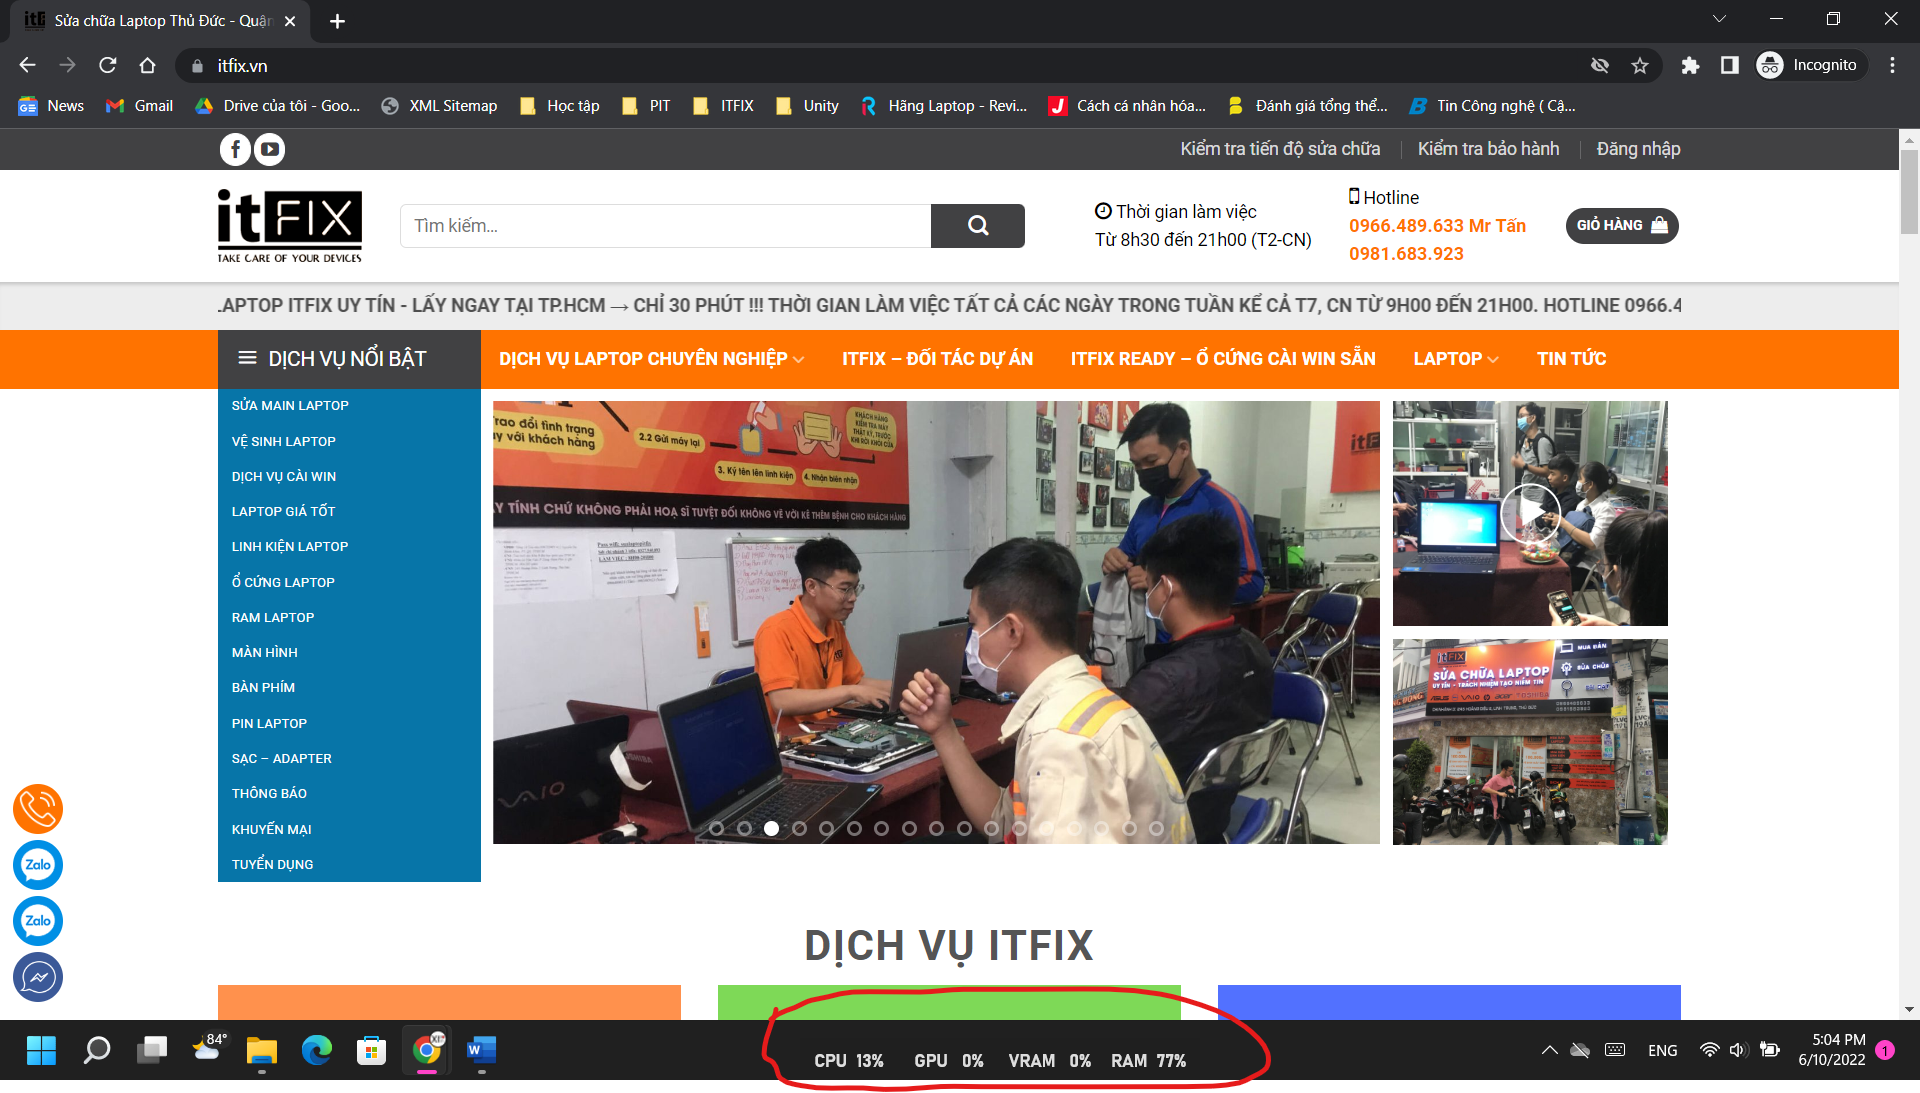Open the ITFIX storefront photo thumbnail

[1530, 742]
